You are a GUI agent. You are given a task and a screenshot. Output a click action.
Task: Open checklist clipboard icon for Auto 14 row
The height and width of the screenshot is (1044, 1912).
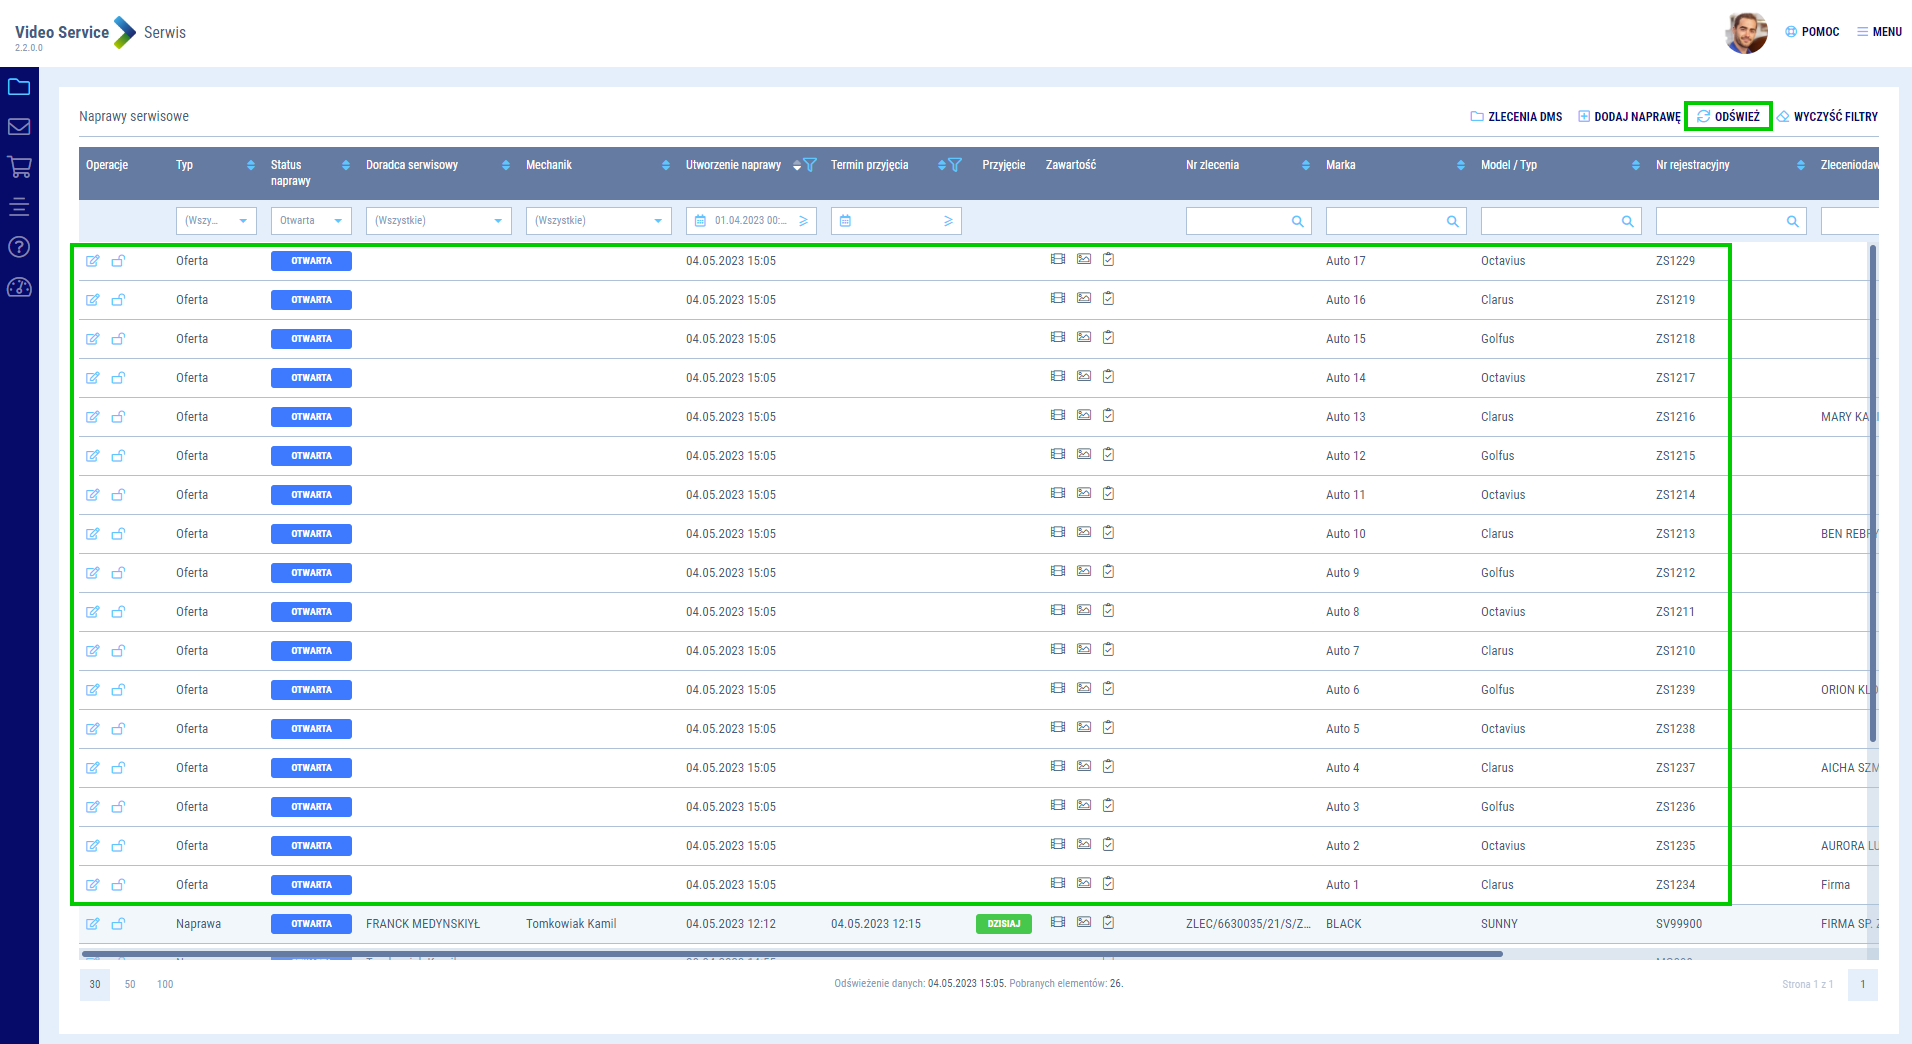(x=1108, y=376)
